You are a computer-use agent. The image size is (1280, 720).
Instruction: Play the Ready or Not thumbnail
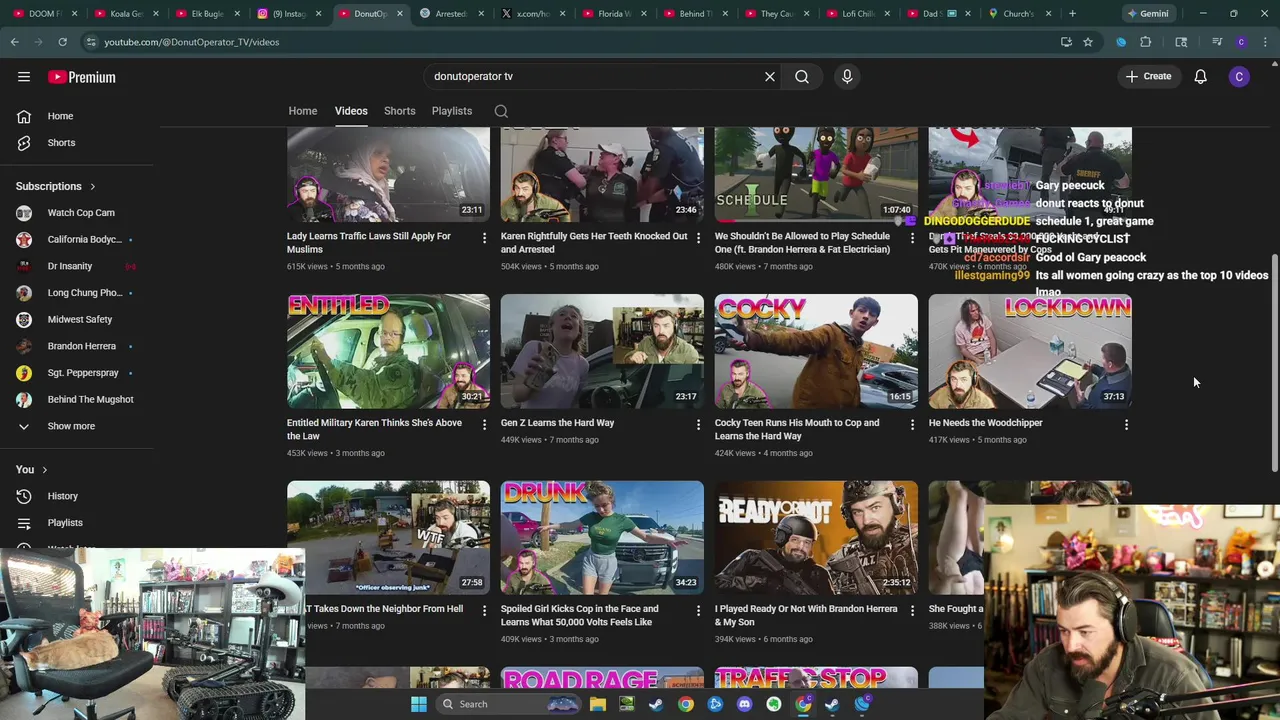(x=816, y=538)
